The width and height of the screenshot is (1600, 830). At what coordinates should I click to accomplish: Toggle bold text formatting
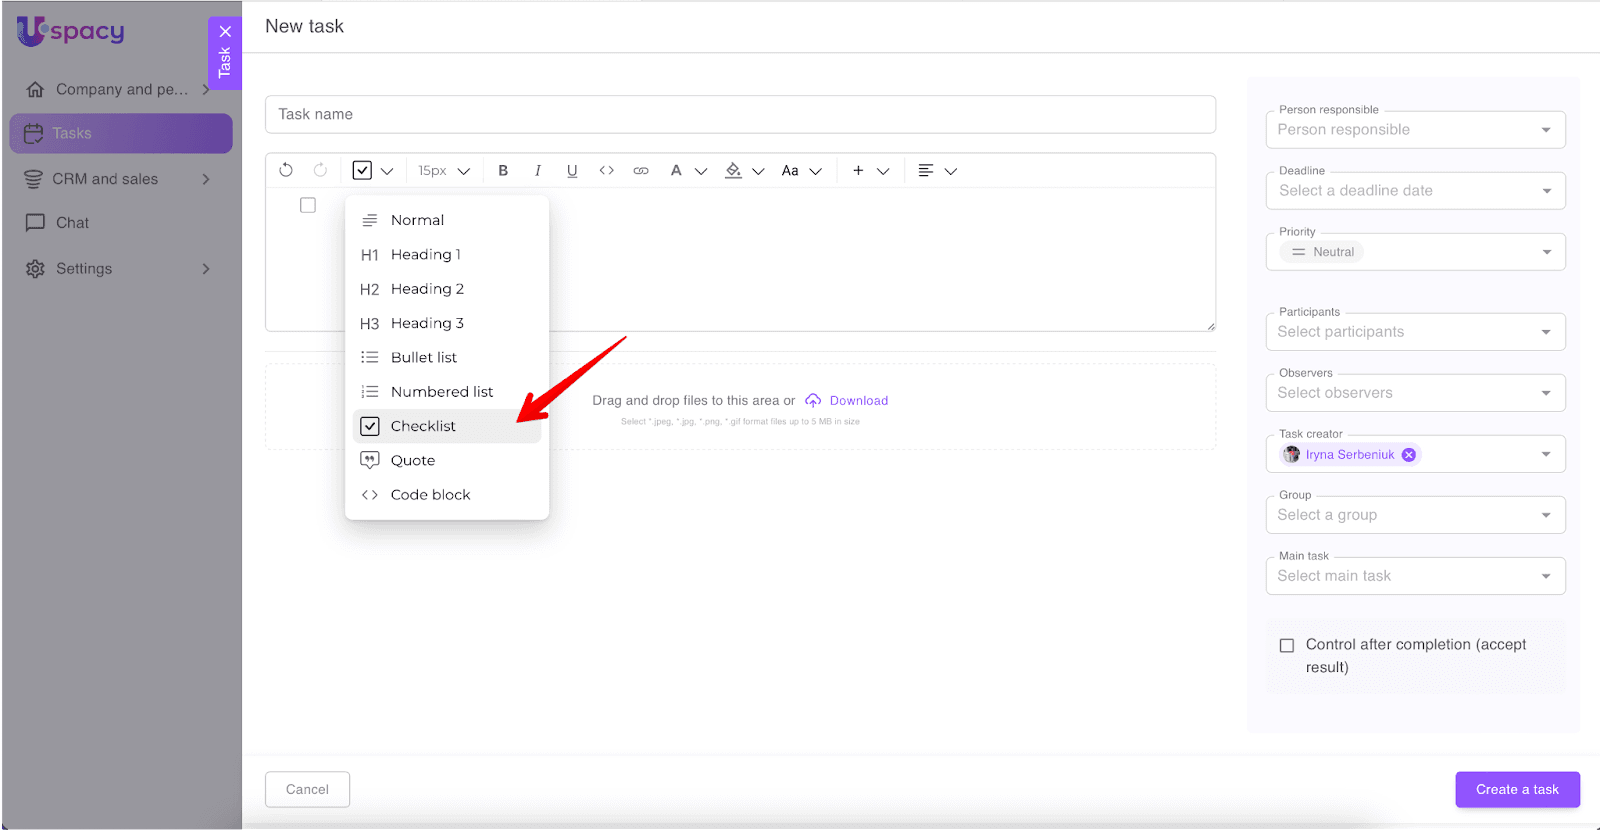(503, 171)
